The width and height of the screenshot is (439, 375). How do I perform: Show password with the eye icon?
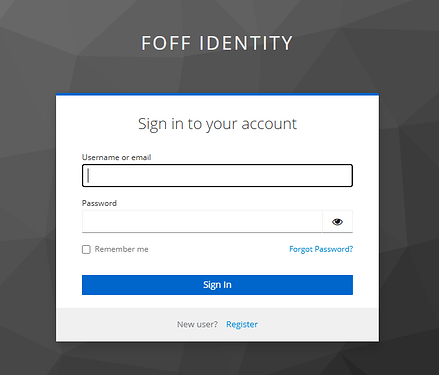[x=337, y=222]
